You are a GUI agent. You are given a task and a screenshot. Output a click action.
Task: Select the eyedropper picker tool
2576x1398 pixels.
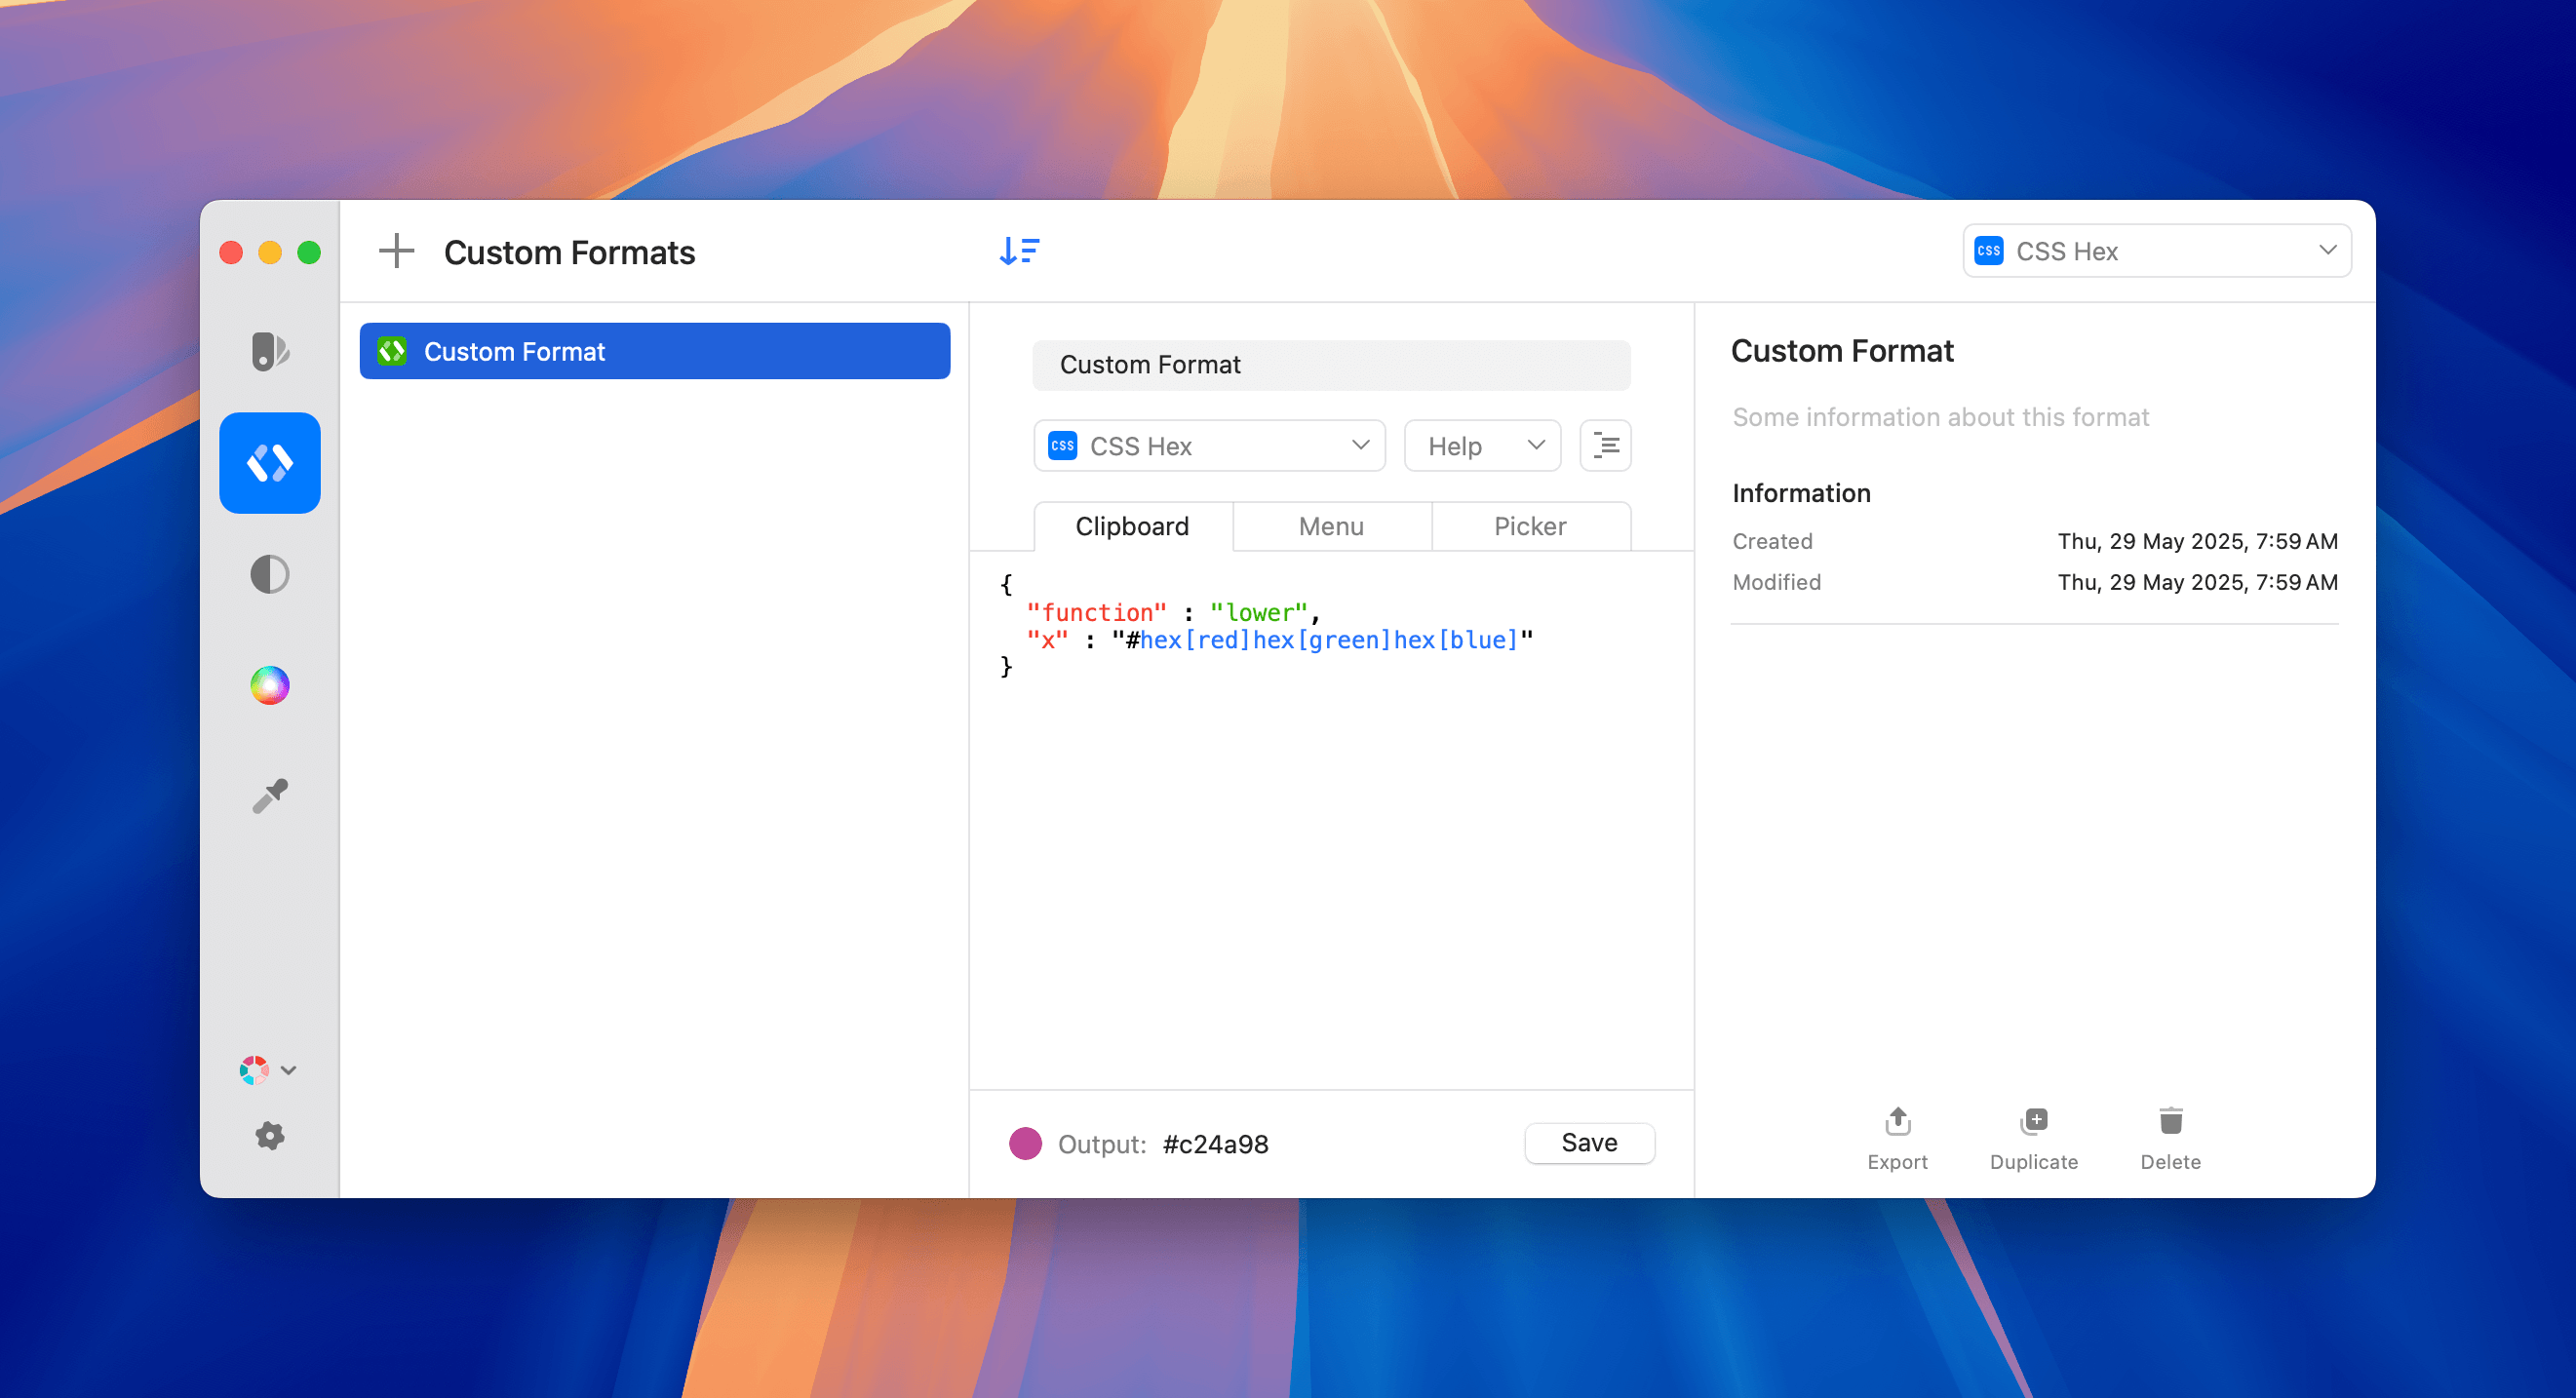pos(269,795)
